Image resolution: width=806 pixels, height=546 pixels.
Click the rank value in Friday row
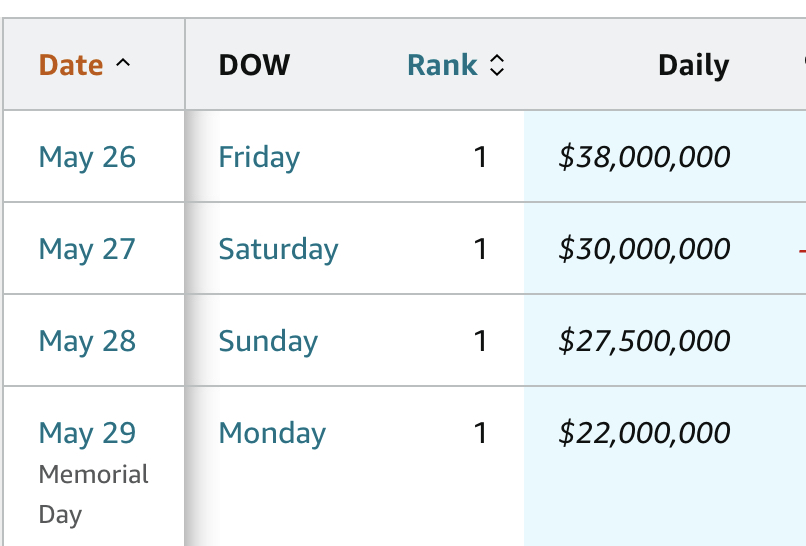[x=480, y=157]
